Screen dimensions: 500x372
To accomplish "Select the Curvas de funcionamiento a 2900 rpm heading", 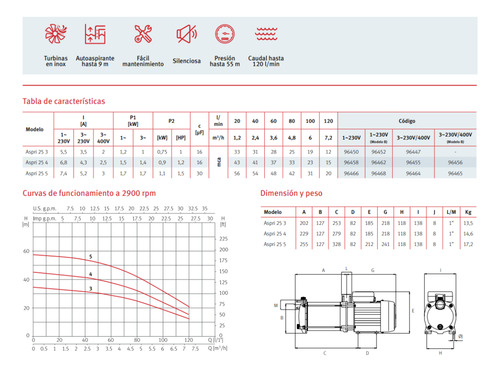I will [89, 193].
